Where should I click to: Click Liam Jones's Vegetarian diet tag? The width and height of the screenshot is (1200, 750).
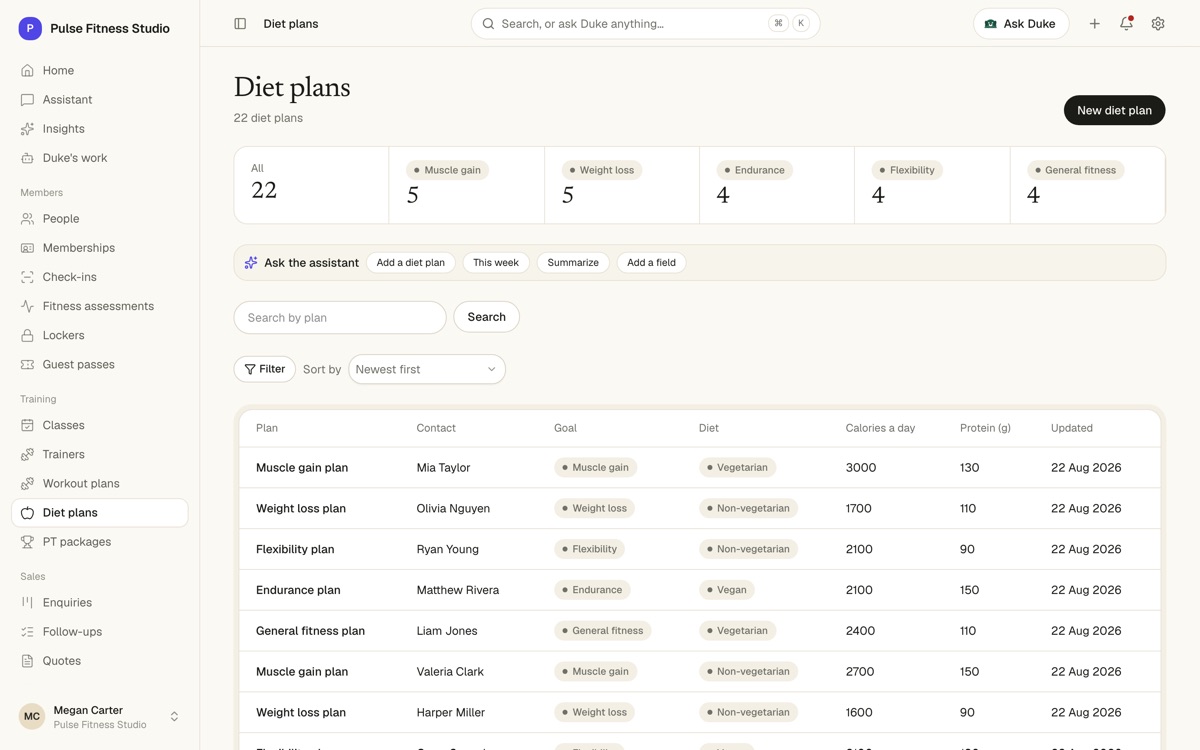pyautogui.click(x=738, y=631)
